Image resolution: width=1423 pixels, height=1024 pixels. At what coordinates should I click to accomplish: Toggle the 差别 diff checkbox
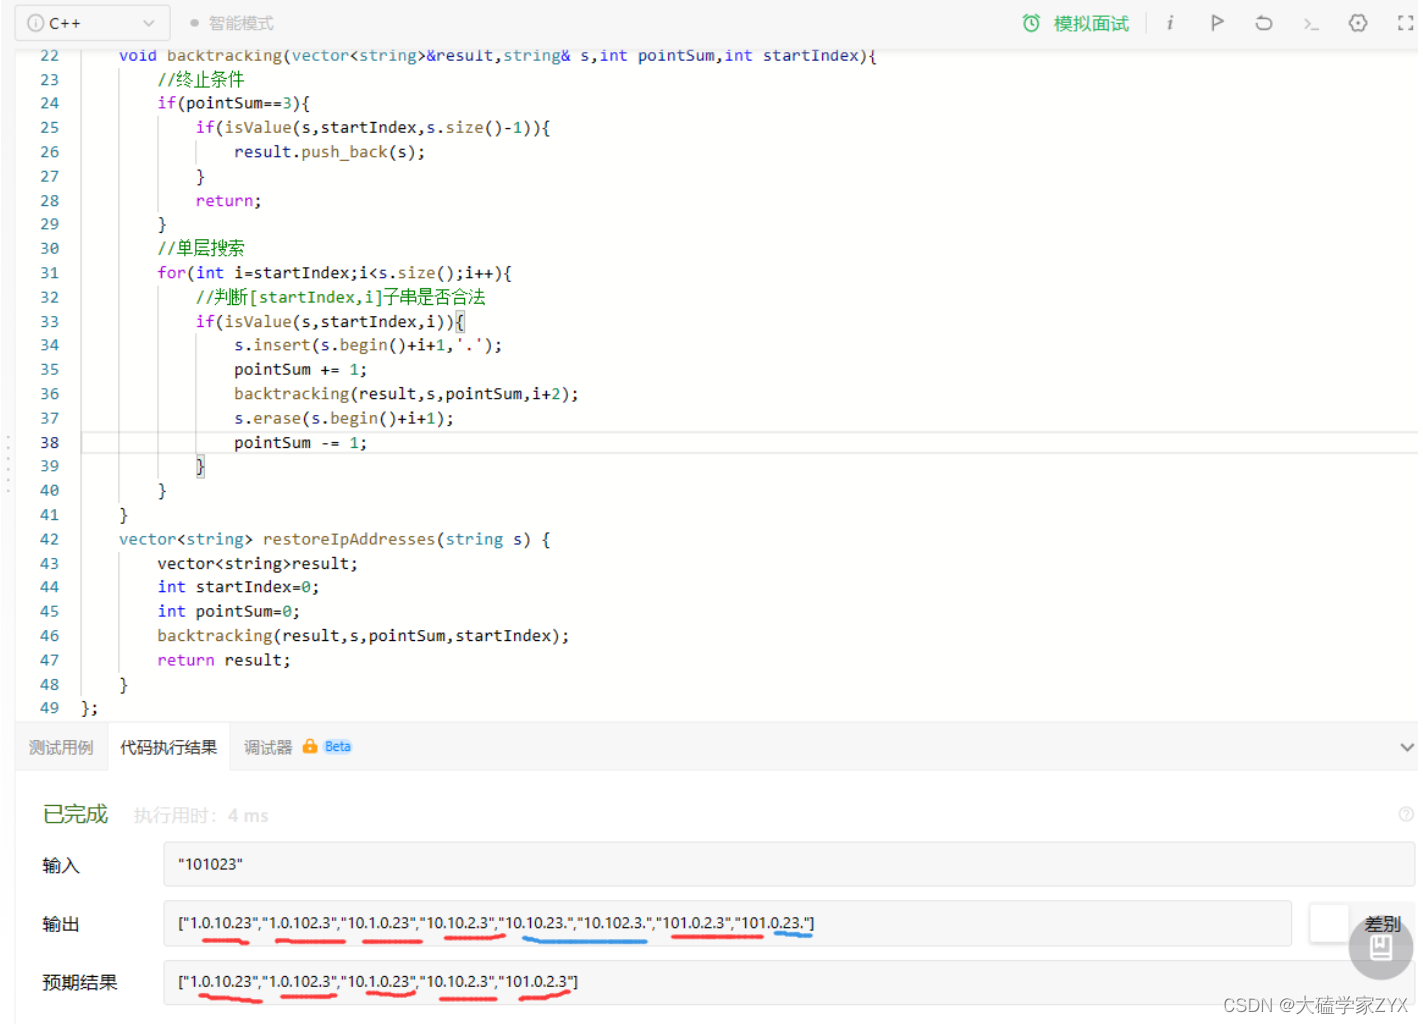coord(1329,923)
